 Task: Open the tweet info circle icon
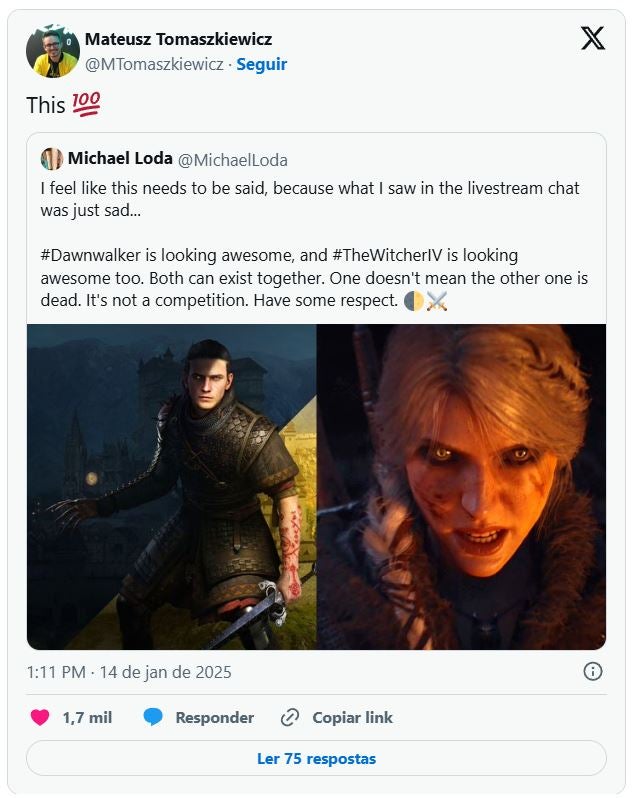[x=592, y=671]
